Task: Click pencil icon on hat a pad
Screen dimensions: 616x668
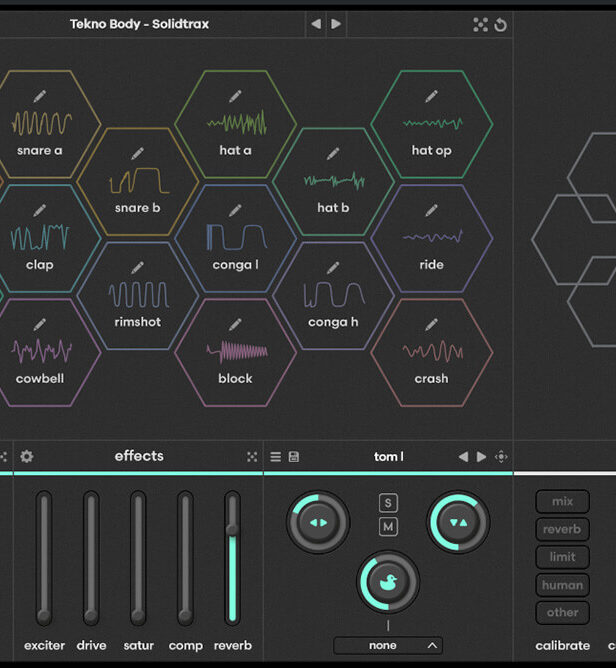Action: point(235,96)
